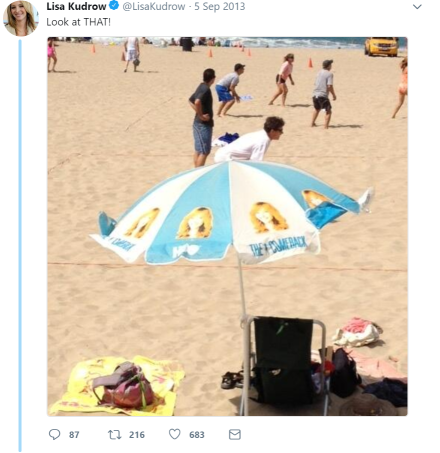Viewport: 440px width, 453px height.
Task: Open the tweet options chevron dropdown
Action: [x=417, y=7]
